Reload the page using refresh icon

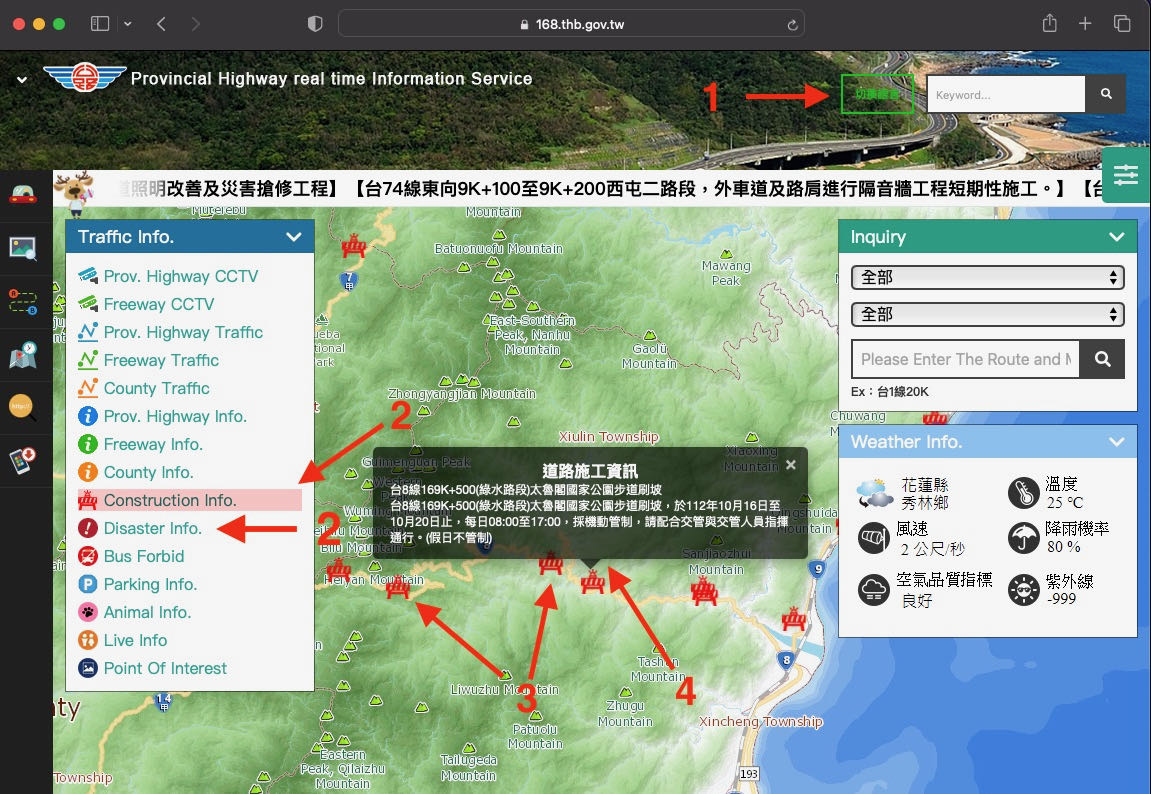[792, 24]
